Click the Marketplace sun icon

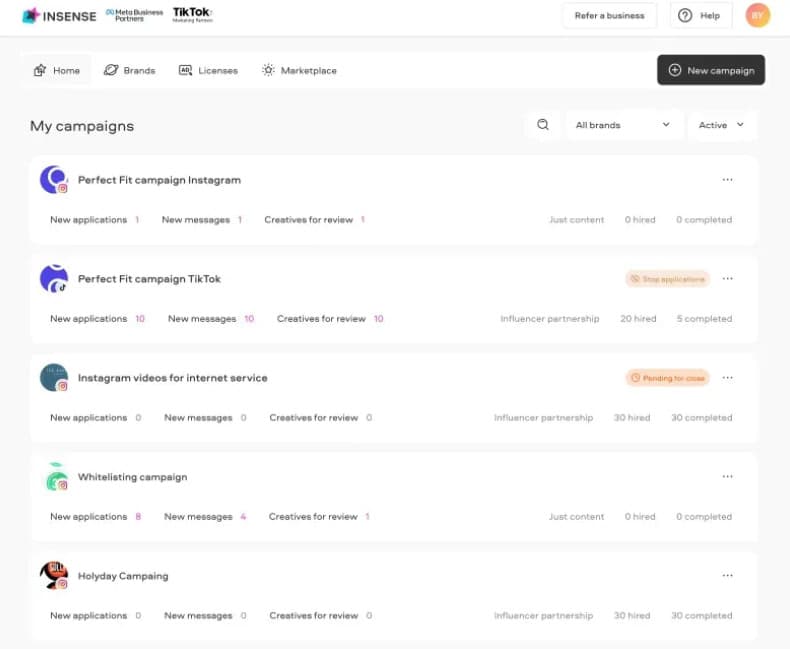pyautogui.click(x=268, y=70)
